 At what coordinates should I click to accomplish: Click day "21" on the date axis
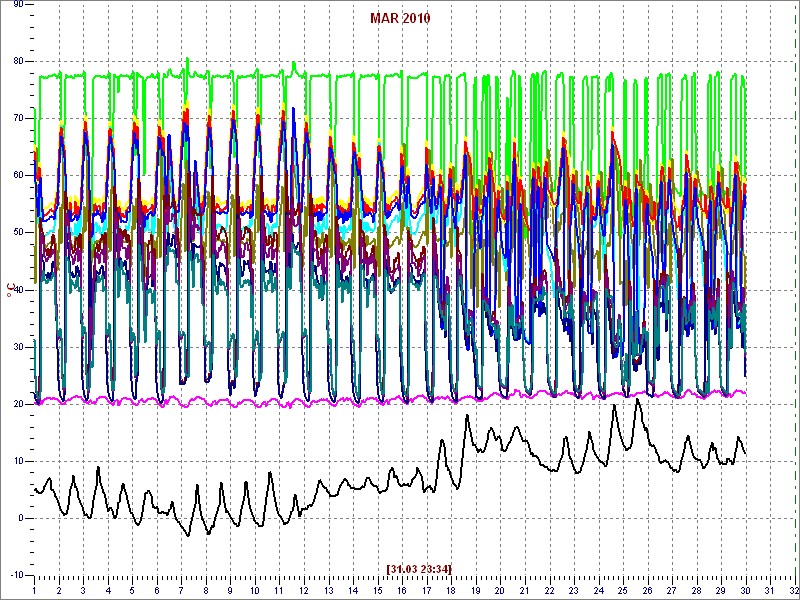click(524, 590)
